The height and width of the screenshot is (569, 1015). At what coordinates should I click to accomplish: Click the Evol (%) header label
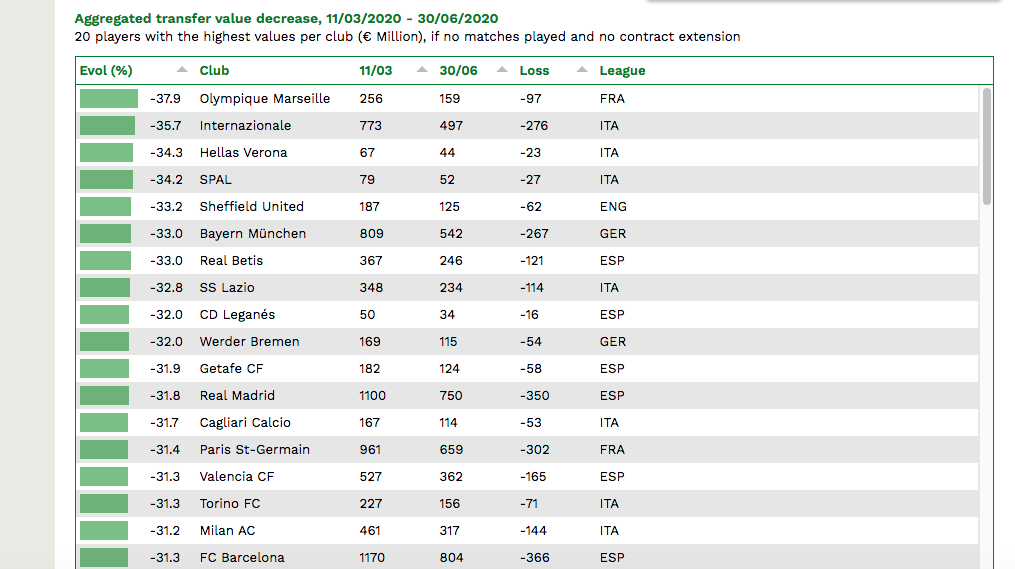(106, 71)
